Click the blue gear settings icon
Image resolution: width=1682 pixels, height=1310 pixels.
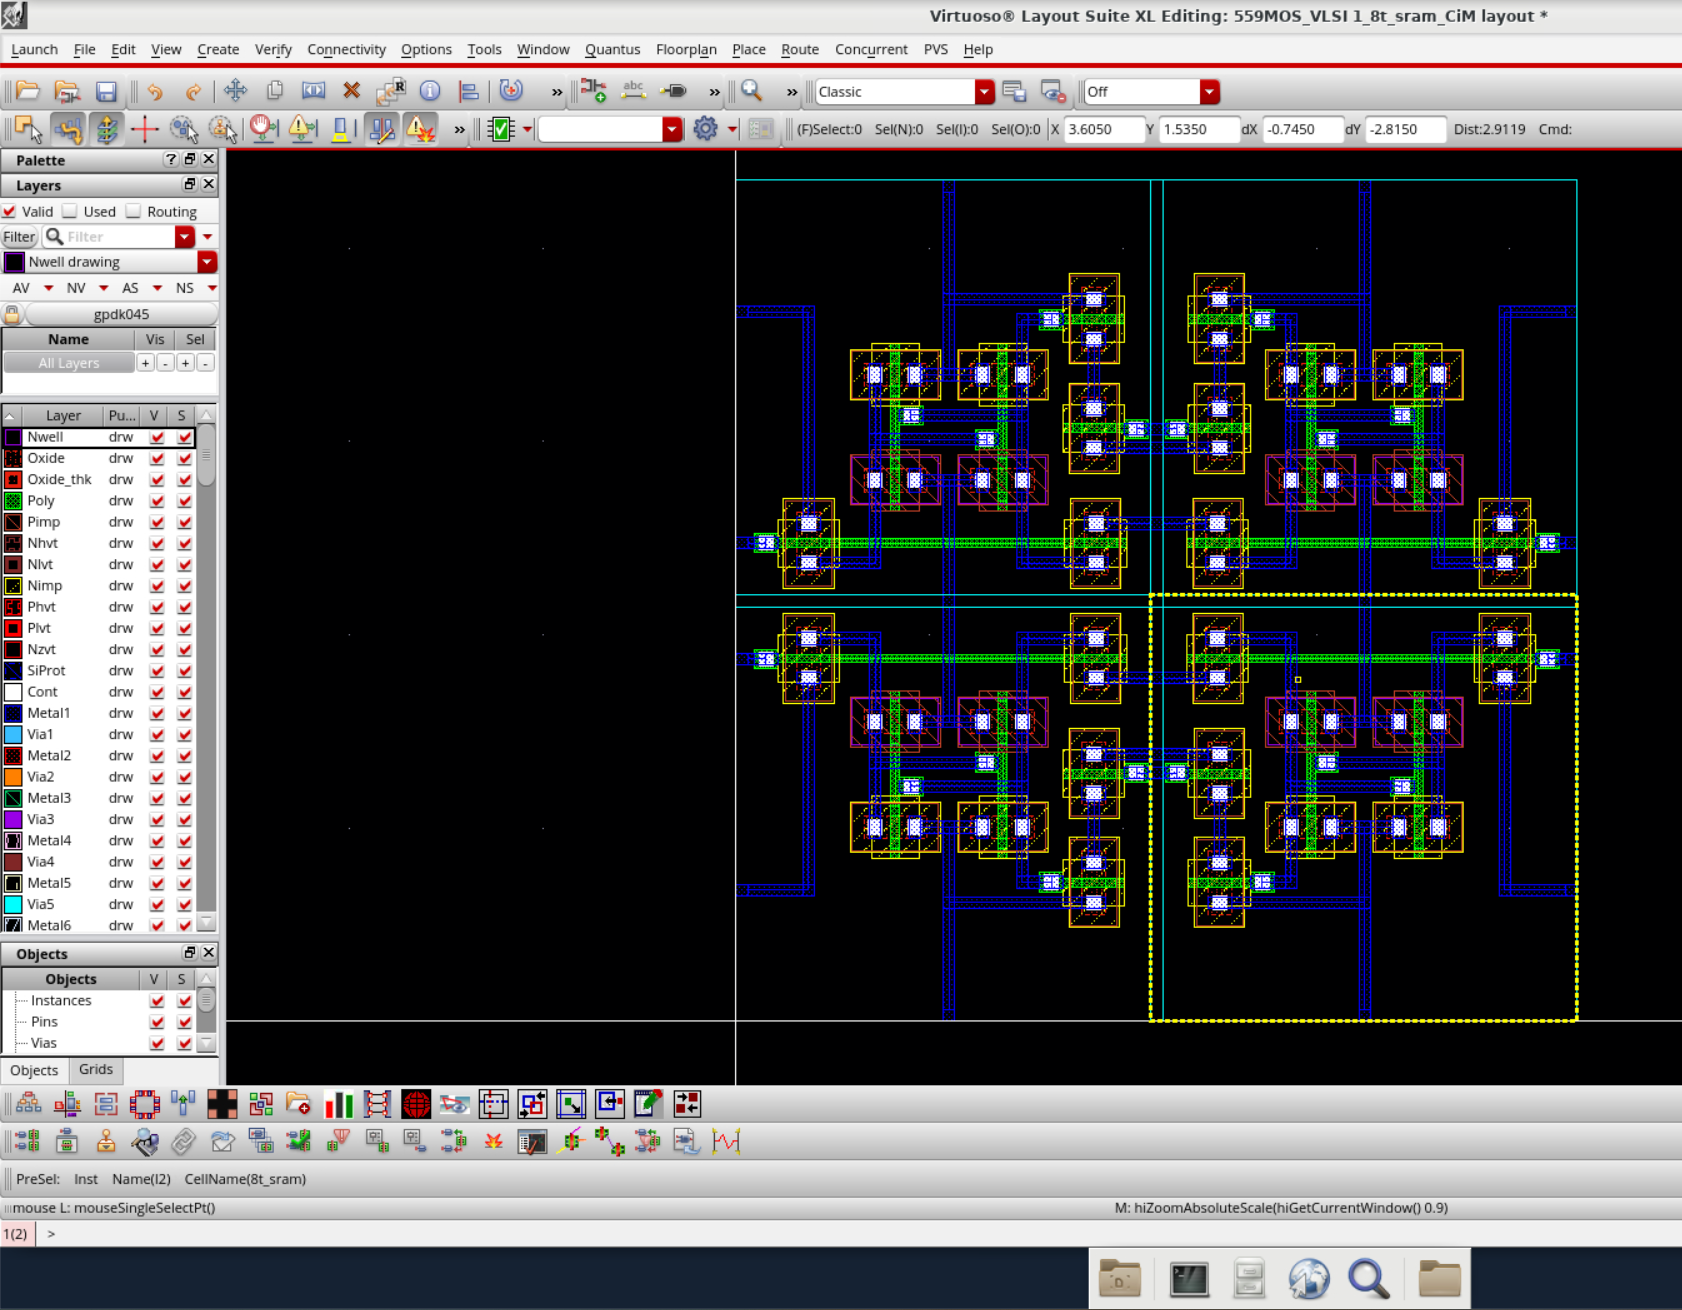point(705,129)
